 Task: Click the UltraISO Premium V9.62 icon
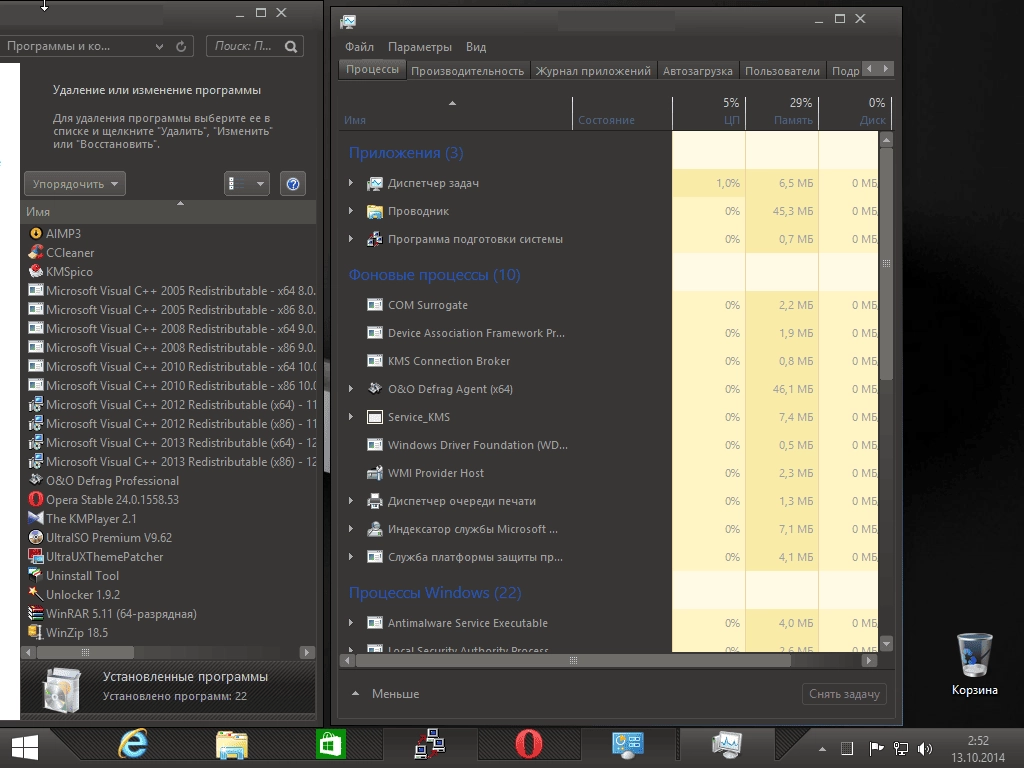click(x=36, y=537)
